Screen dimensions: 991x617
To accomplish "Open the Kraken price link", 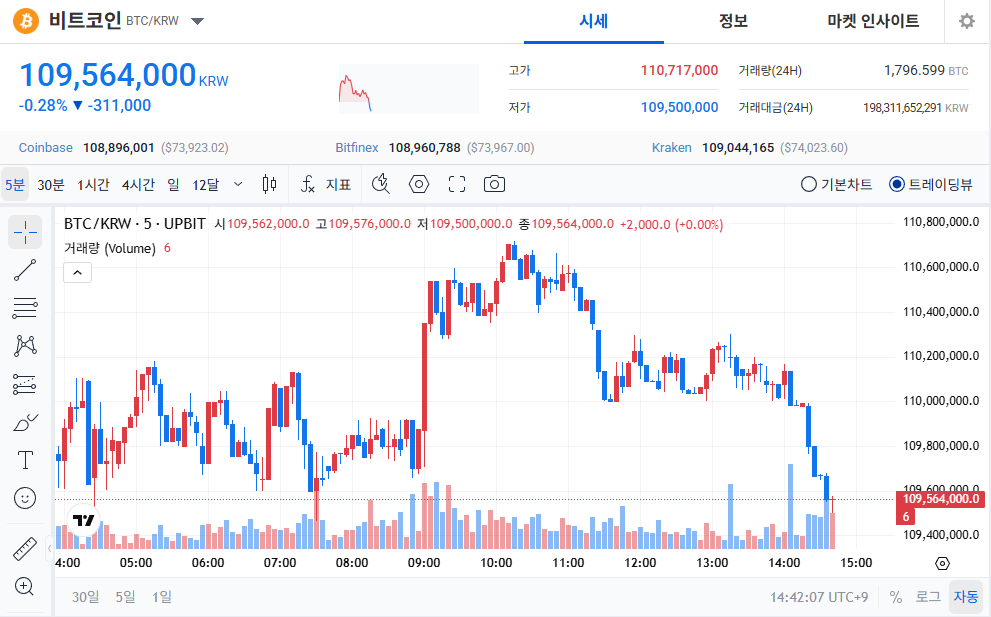I will 671,147.
